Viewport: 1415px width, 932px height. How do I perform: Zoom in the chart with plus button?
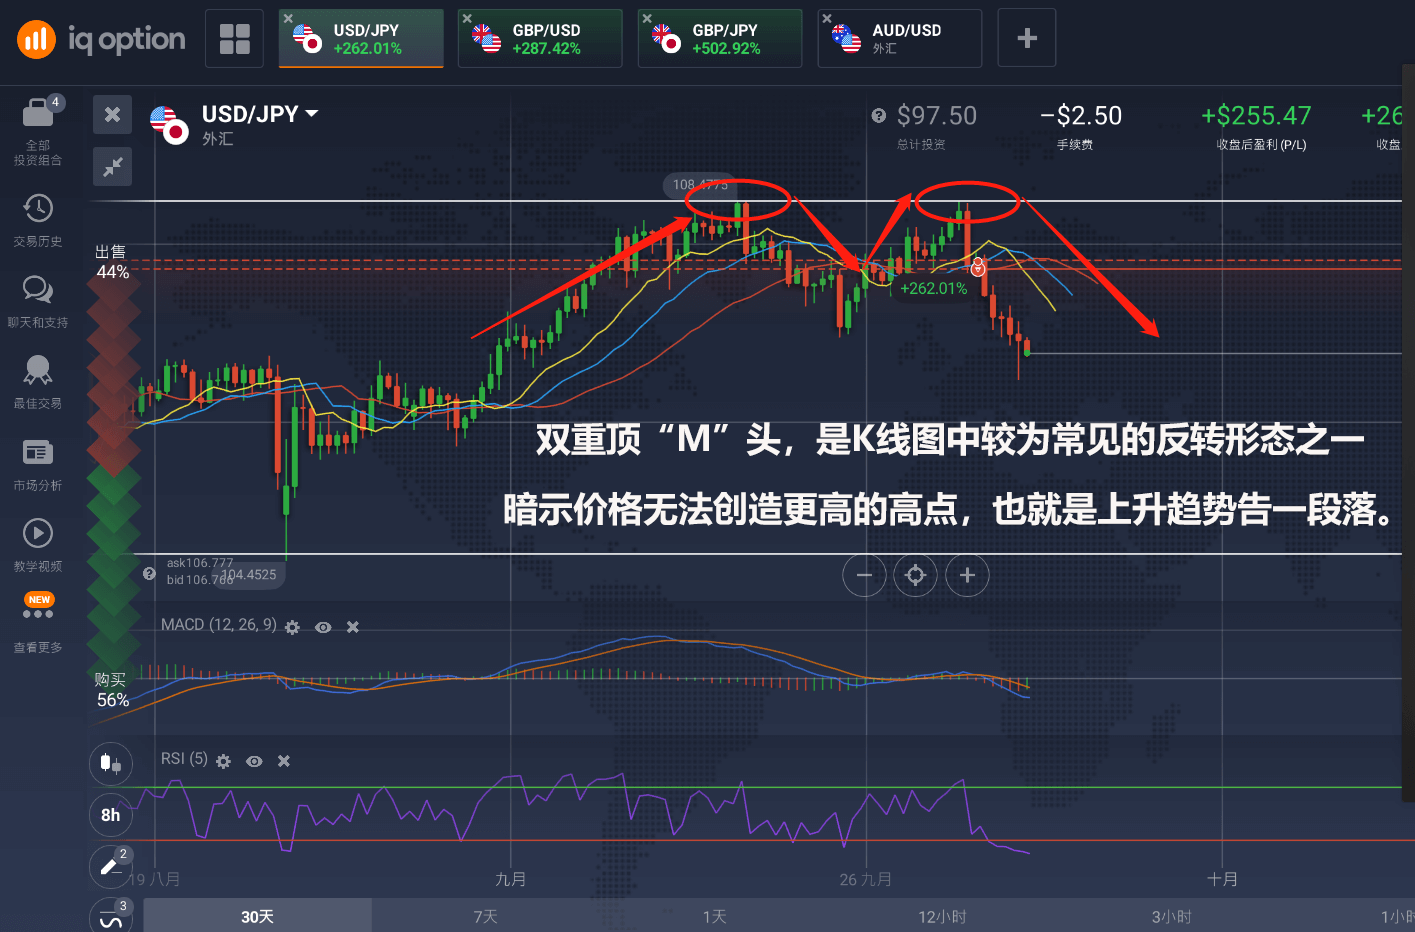pos(967,575)
